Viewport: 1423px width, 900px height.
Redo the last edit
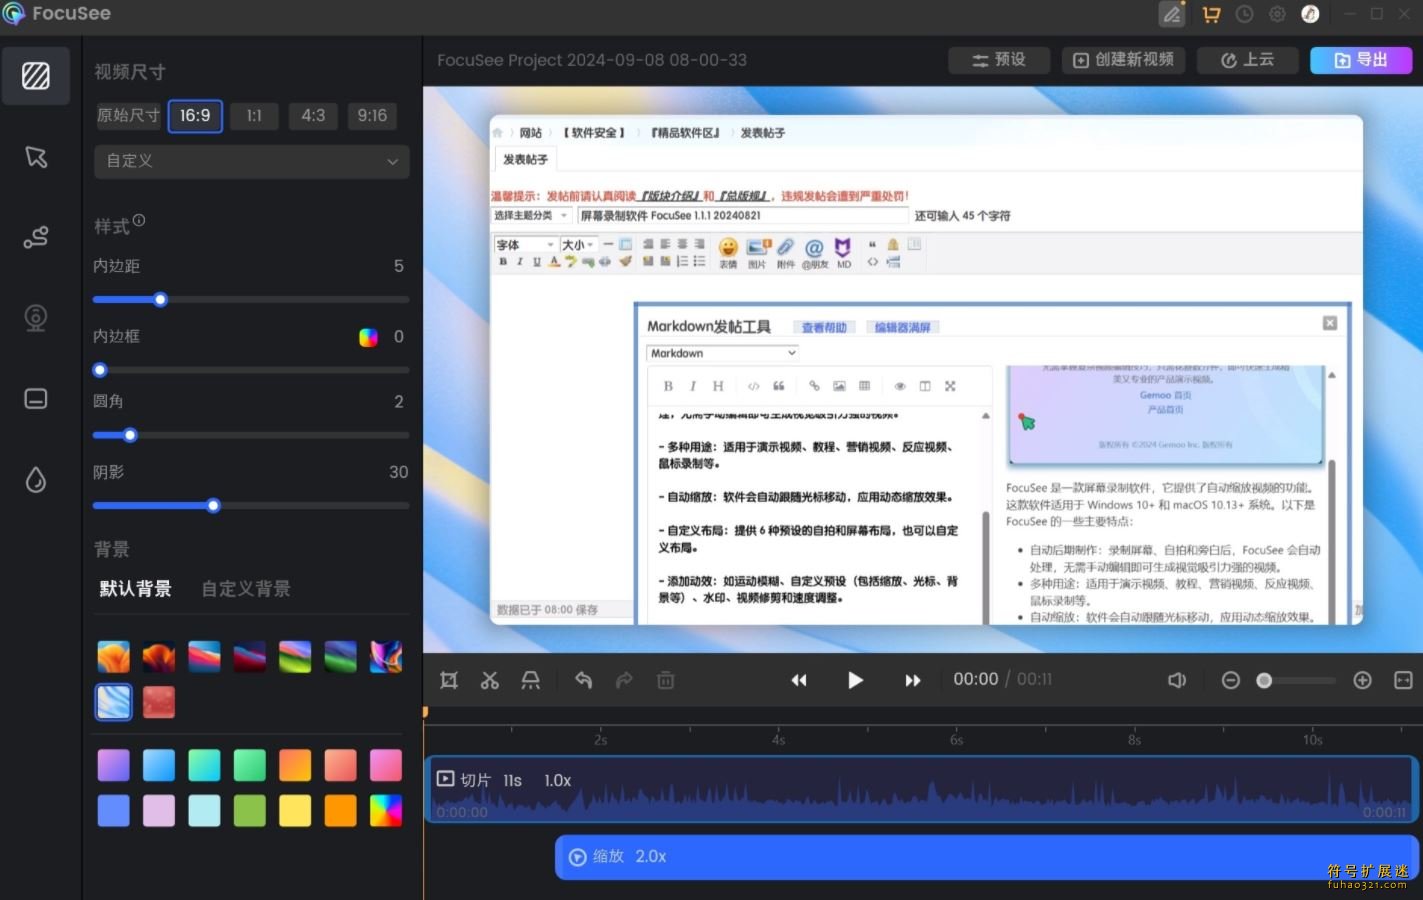pyautogui.click(x=624, y=680)
